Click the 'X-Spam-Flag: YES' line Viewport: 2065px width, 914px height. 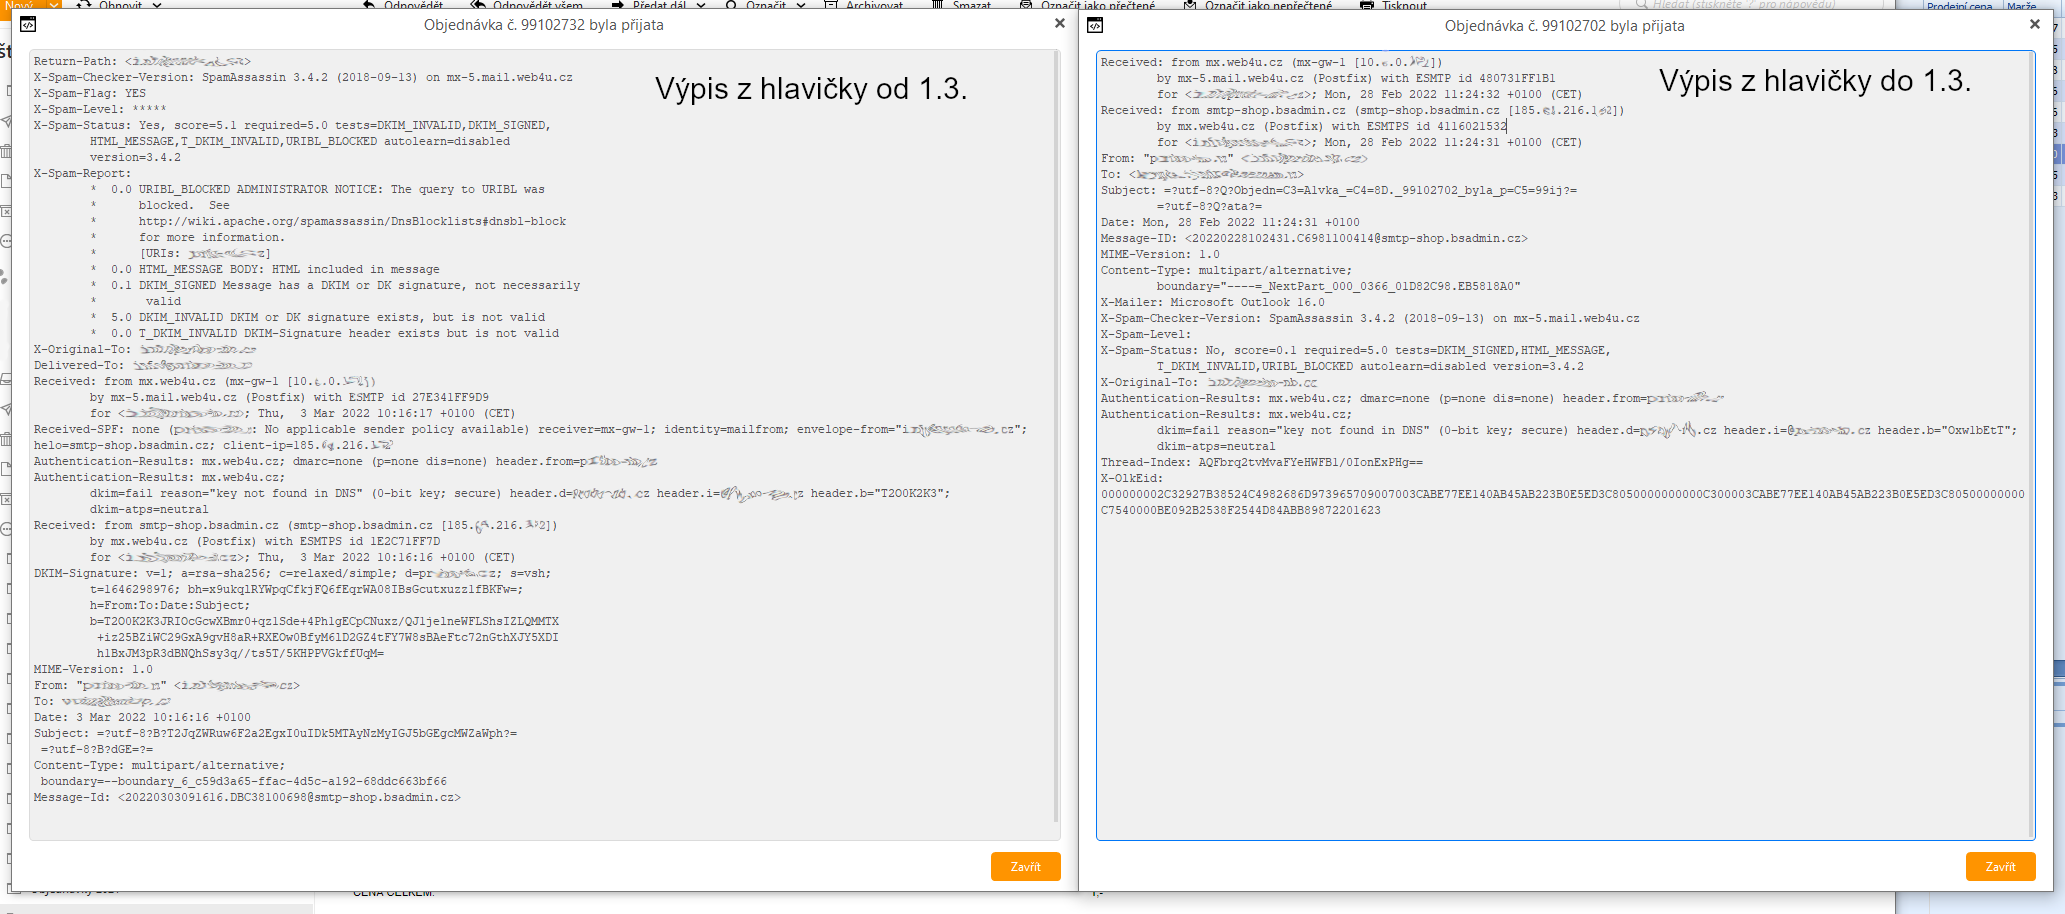(x=90, y=93)
